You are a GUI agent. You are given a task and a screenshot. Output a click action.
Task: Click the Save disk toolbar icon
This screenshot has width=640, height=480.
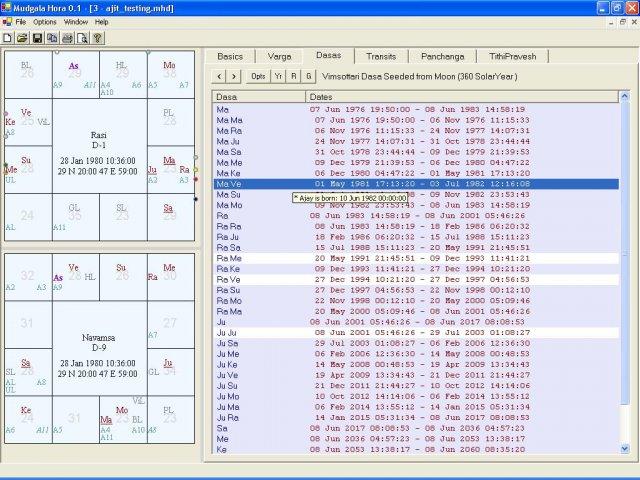(37, 38)
